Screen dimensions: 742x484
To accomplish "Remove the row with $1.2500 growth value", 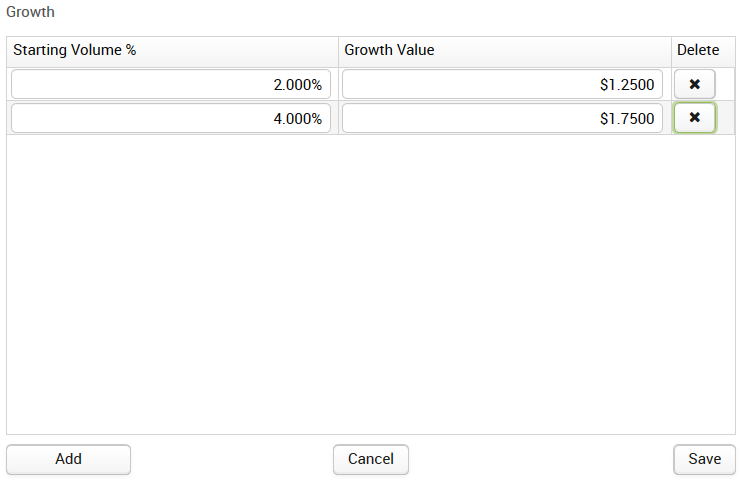I will (x=694, y=84).
